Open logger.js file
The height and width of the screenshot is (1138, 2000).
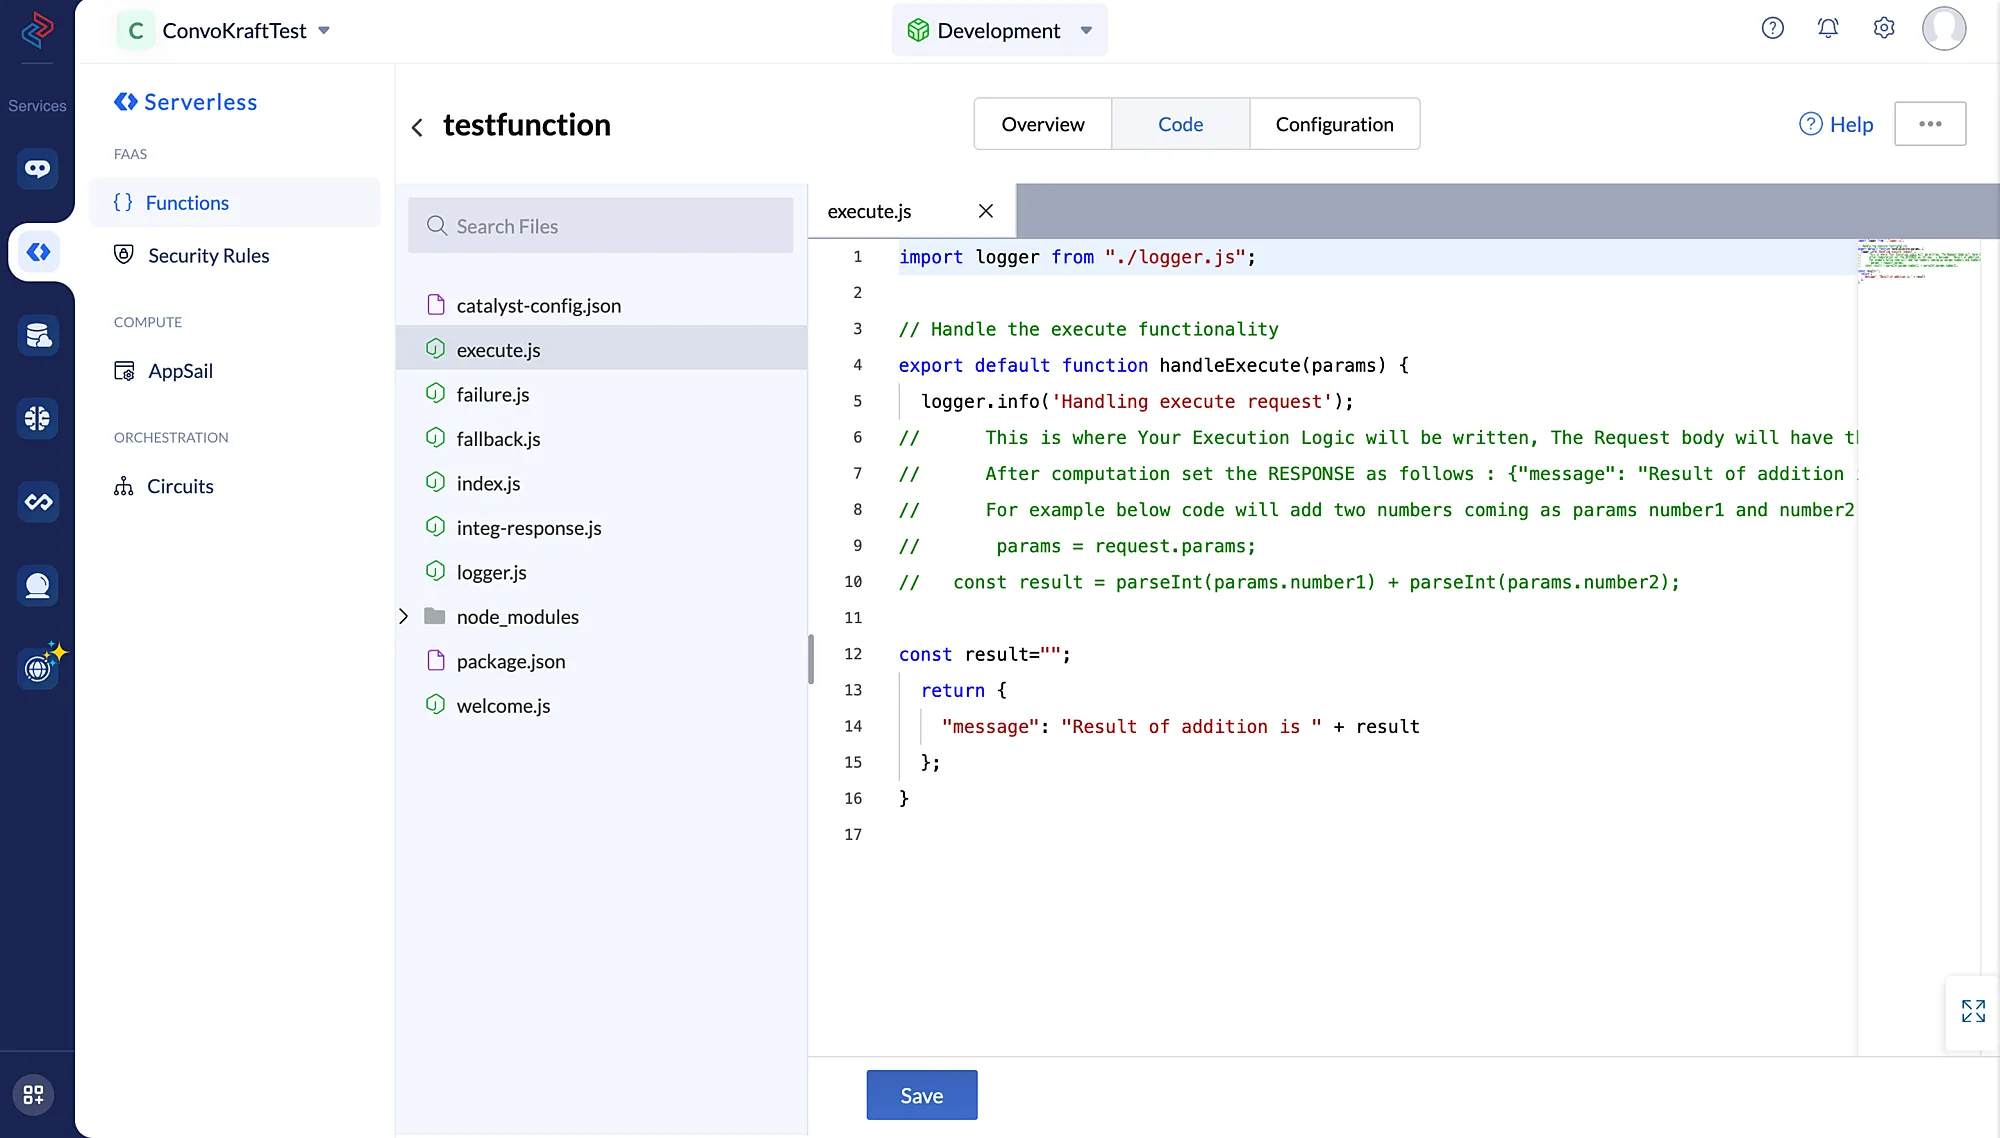pyautogui.click(x=601, y=572)
